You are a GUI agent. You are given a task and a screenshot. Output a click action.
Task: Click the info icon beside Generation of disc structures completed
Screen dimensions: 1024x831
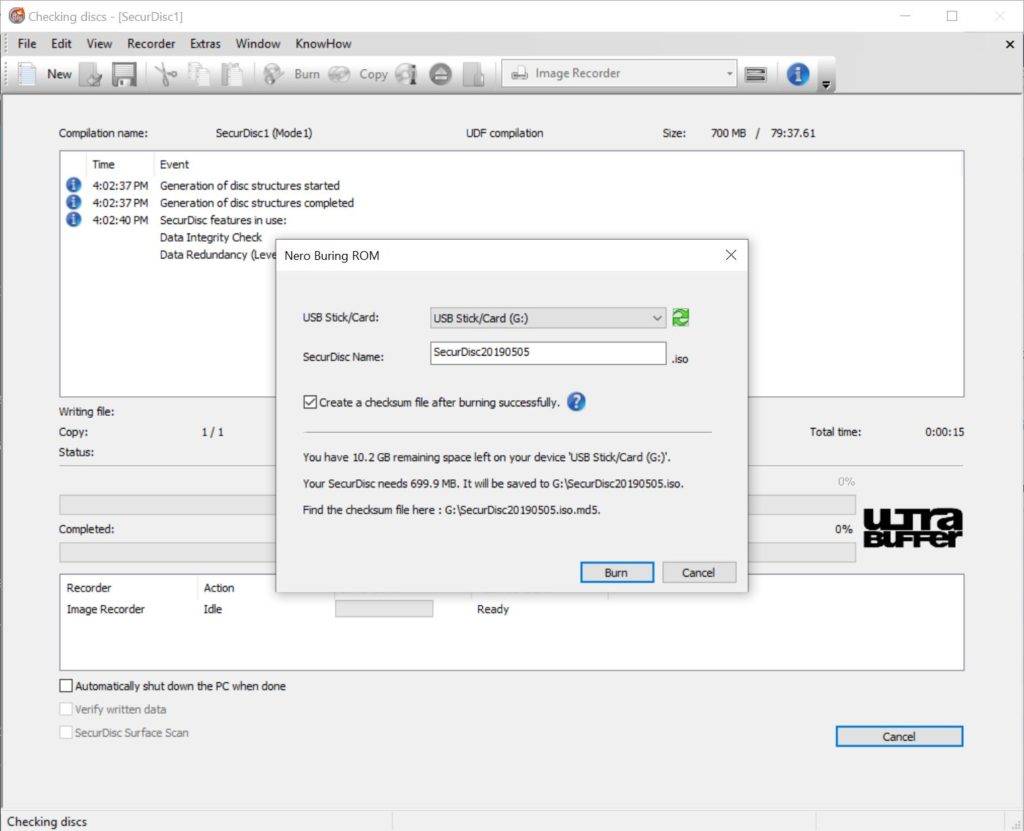coord(74,203)
